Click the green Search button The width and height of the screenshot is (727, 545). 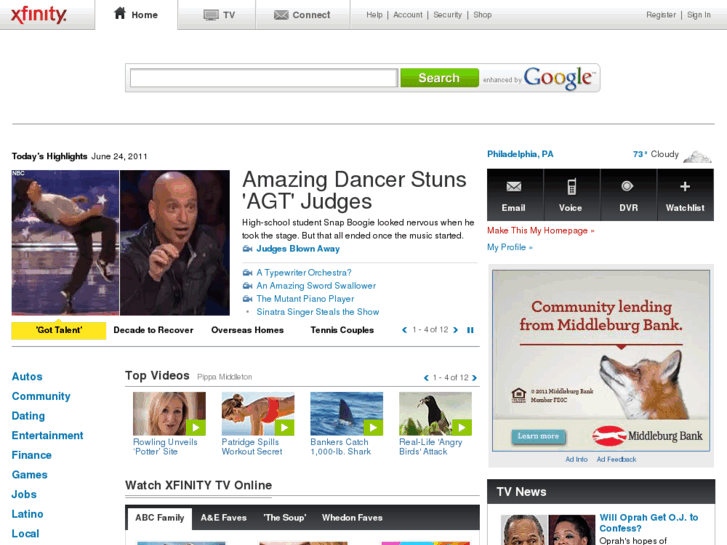(x=439, y=78)
